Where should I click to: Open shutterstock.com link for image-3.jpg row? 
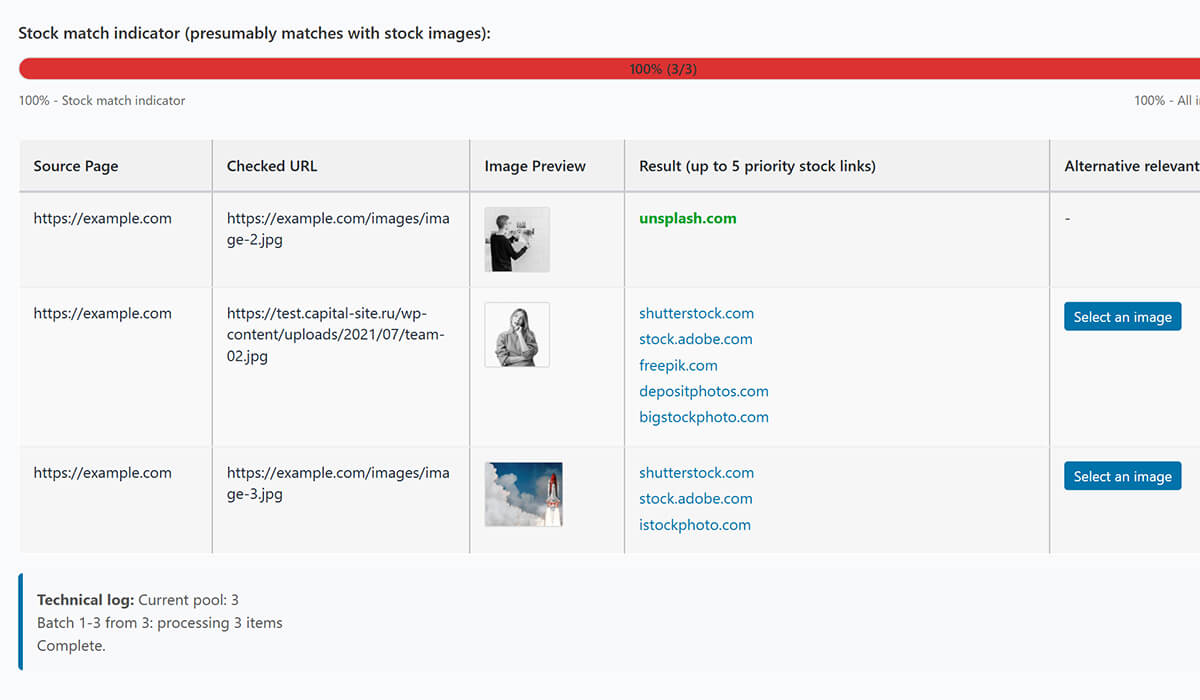(x=696, y=473)
